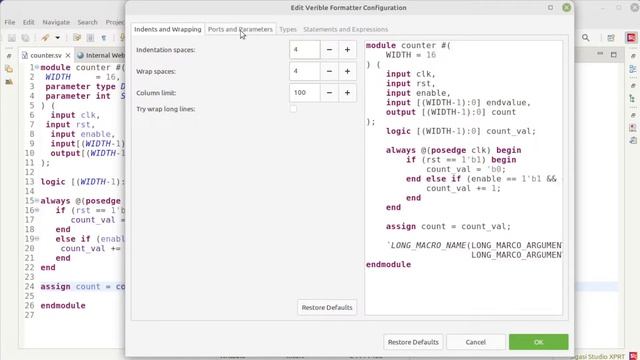Click the blue outline view icon in the right sidebar
Image resolution: width=640 pixels, height=360 pixels.
point(633,69)
